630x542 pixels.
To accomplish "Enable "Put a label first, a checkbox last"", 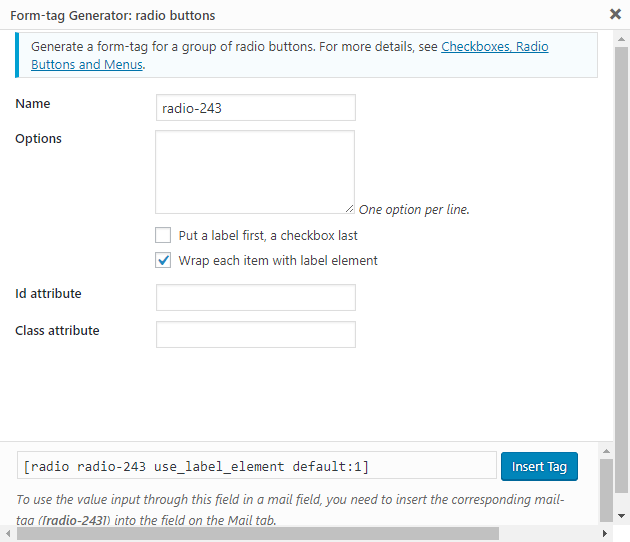I will click(163, 236).
